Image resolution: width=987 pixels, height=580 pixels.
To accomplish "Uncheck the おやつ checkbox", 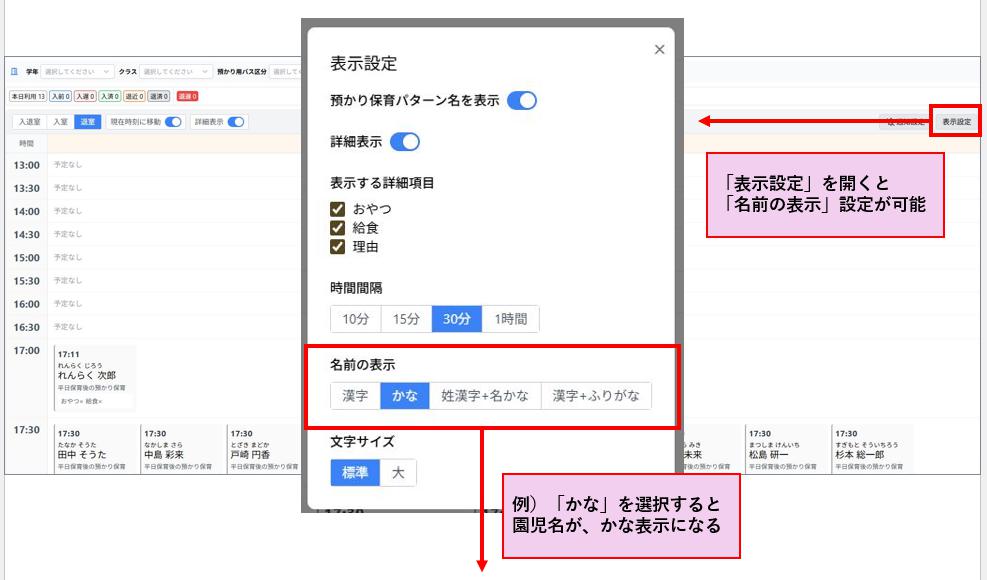I will (x=338, y=209).
